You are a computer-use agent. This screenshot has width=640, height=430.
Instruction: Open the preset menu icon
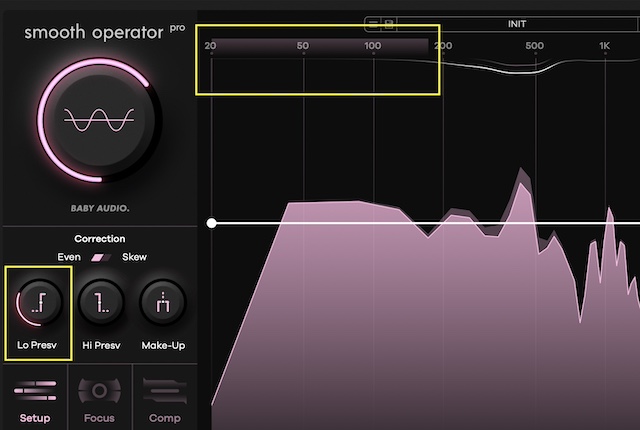373,24
